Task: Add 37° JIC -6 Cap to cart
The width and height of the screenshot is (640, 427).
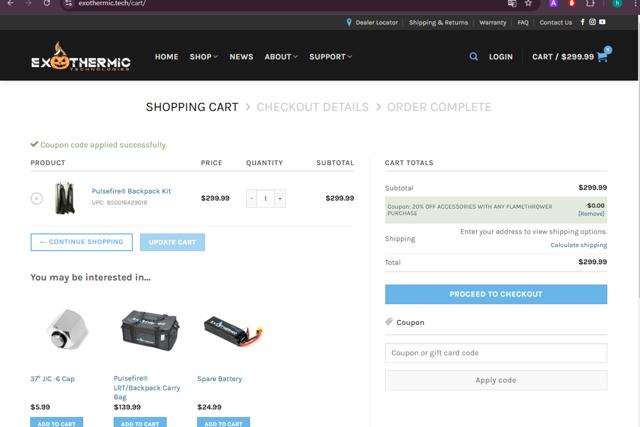Action: (x=56, y=422)
